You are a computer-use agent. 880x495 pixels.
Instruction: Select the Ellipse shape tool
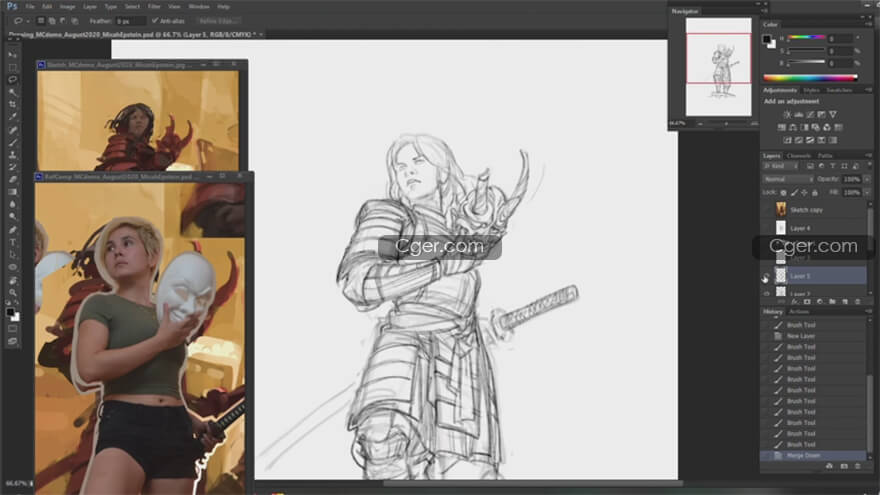click(12, 267)
